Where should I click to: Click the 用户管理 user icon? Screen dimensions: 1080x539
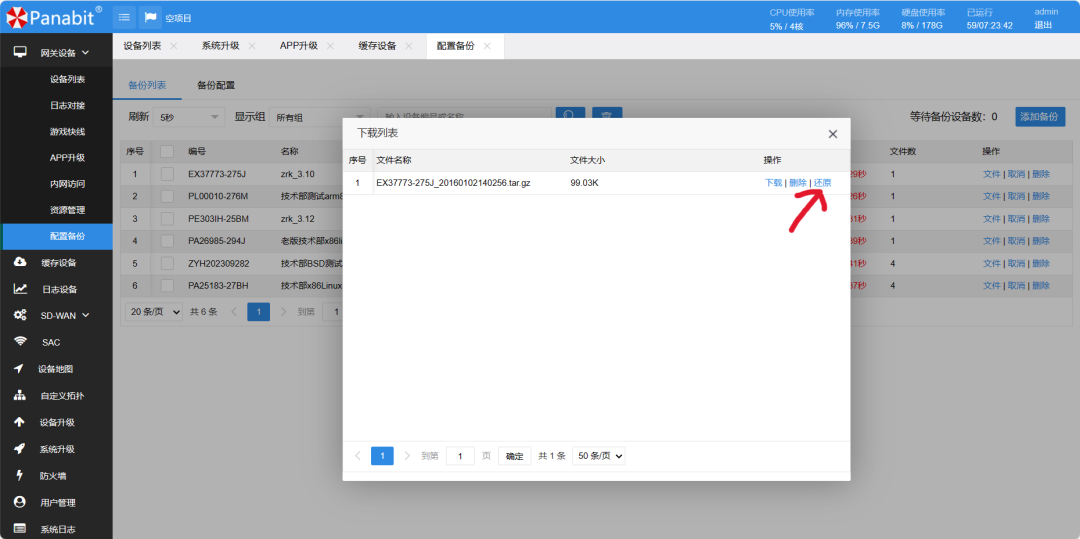tap(19, 502)
